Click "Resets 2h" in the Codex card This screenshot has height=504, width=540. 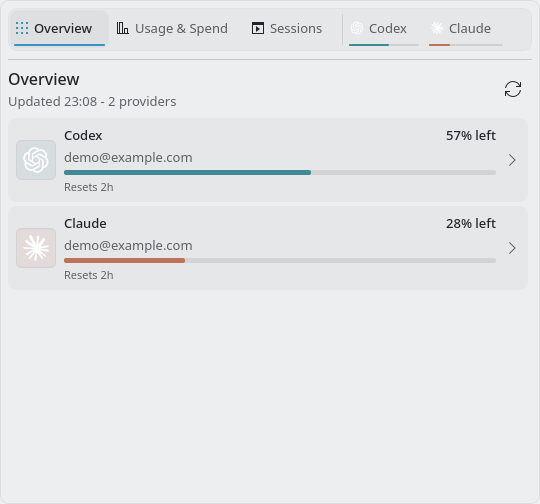89,187
